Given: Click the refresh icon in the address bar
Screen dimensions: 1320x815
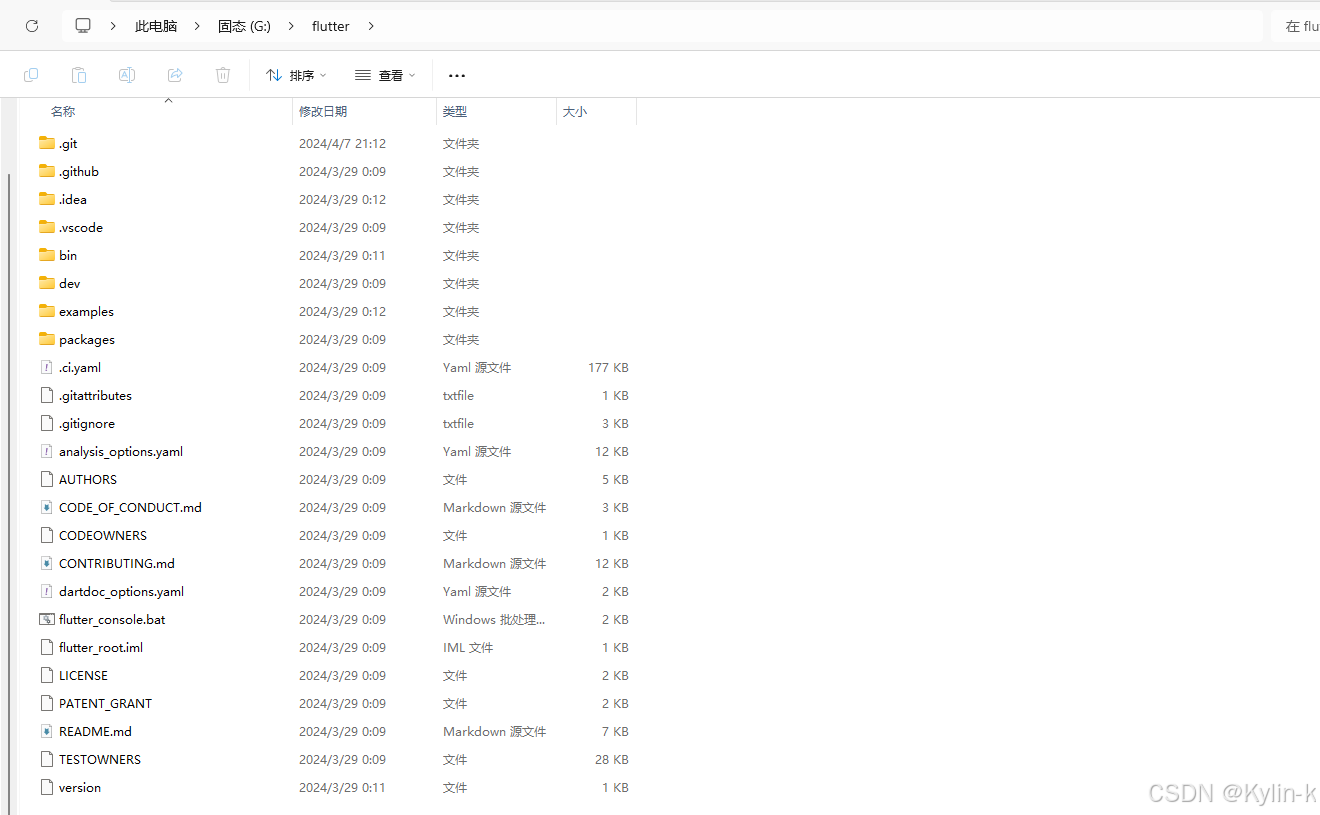Looking at the screenshot, I should 32,26.
